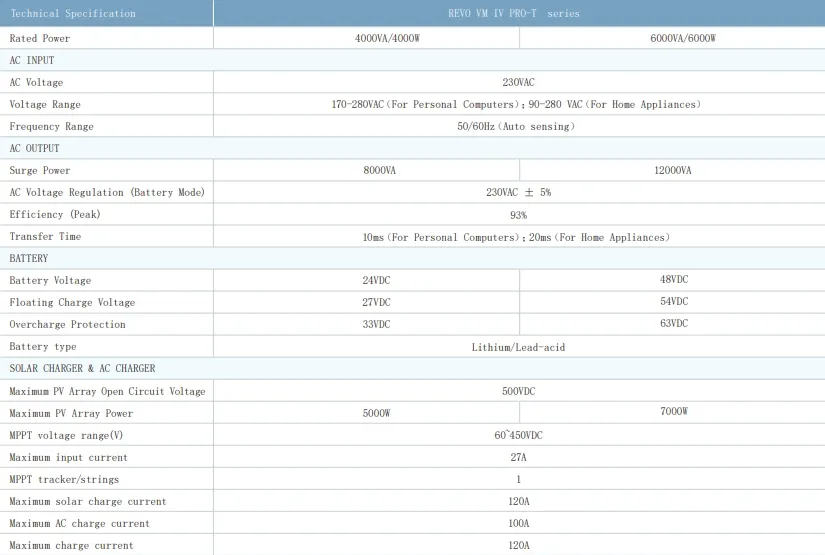The height and width of the screenshot is (555, 825).
Task: Click the "Technical Specification" header cell
Action: [72, 14]
